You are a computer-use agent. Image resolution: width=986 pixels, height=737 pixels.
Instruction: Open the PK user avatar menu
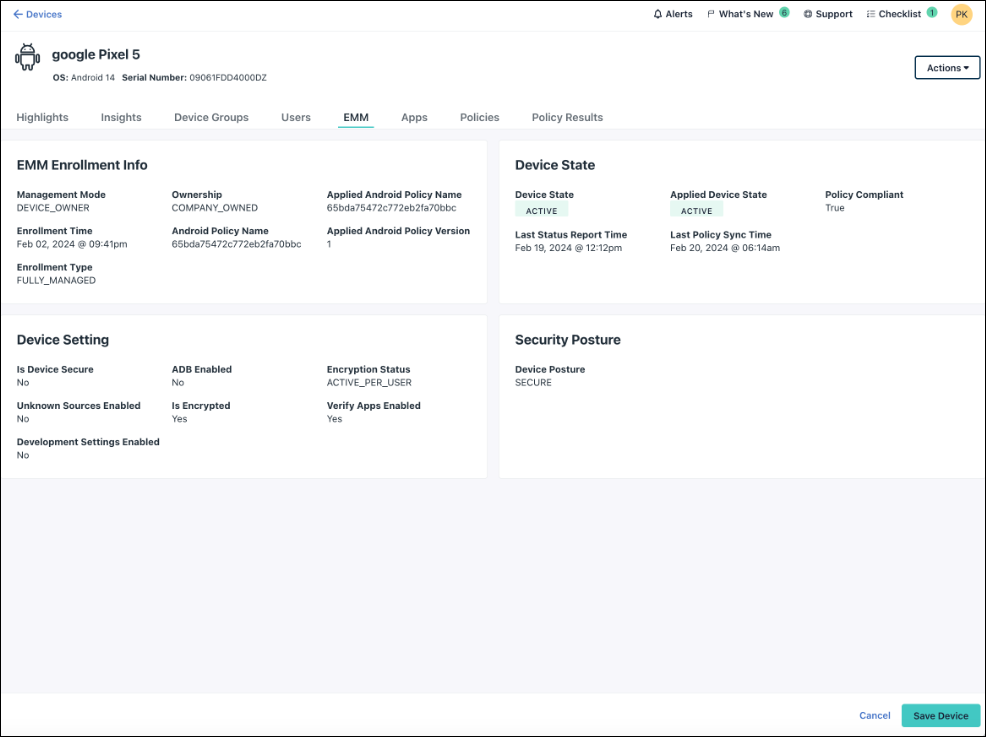point(961,15)
